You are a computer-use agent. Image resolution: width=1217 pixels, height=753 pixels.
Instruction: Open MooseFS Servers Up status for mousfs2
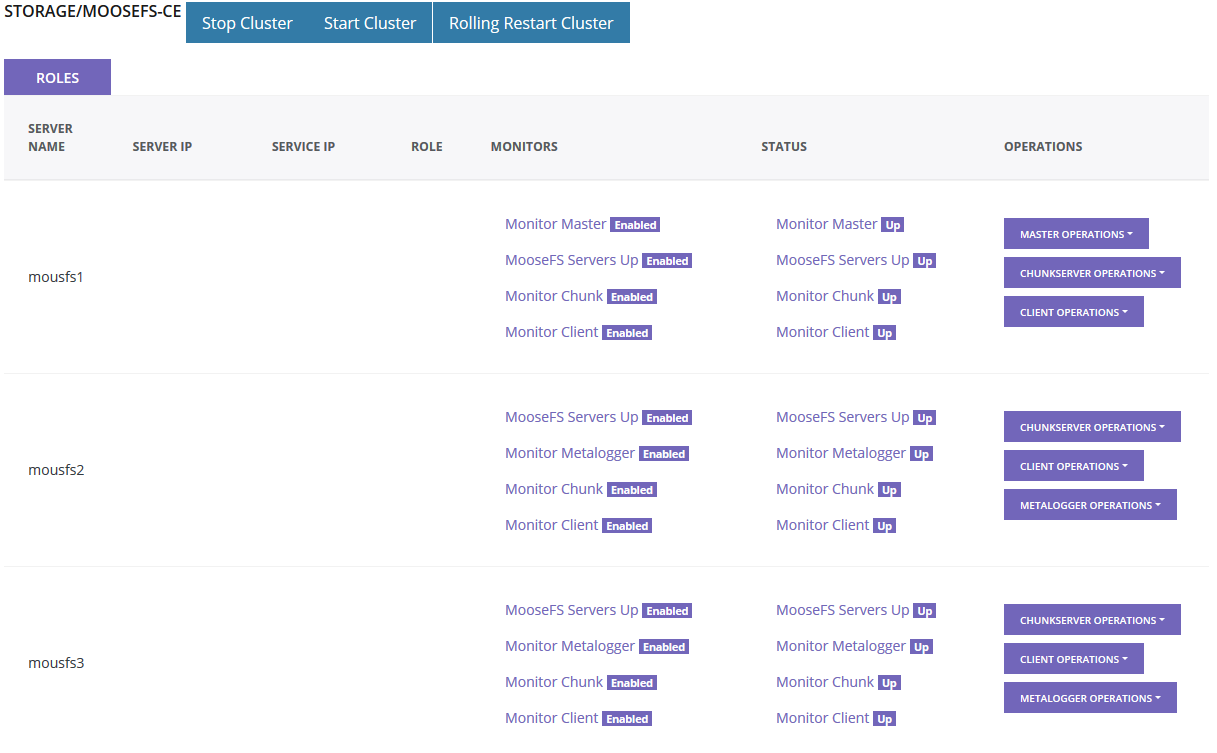843,417
